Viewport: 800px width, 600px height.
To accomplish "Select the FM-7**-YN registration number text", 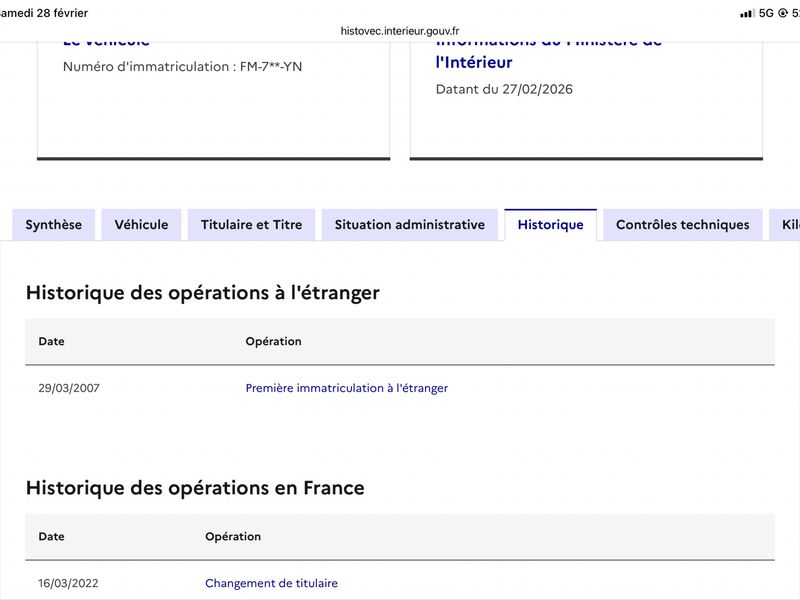I will coord(271,67).
